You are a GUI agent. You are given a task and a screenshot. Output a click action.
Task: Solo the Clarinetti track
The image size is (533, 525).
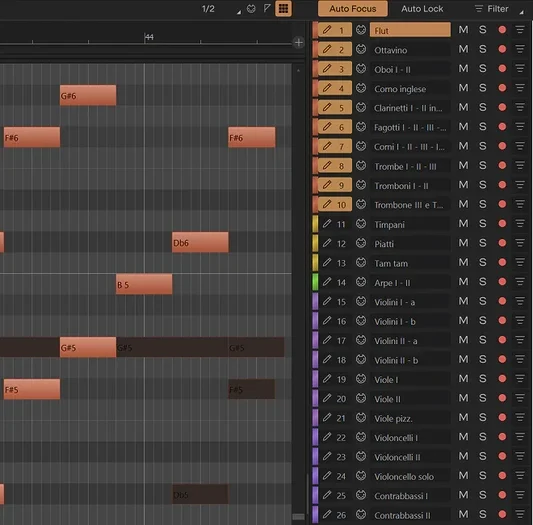click(482, 107)
